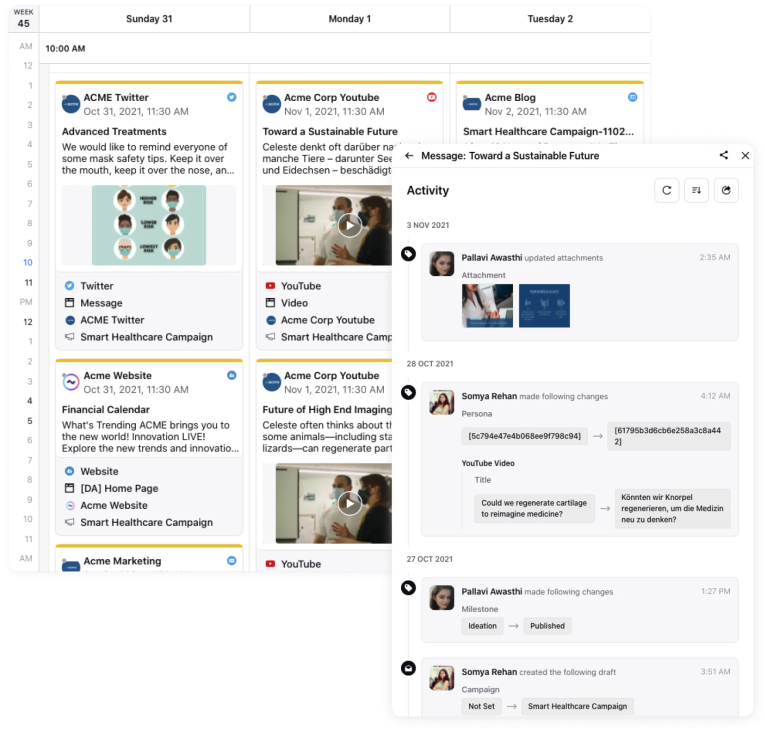Click the blog status icon on Acme Blog card
This screenshot has width=765, height=730.
[632, 97]
